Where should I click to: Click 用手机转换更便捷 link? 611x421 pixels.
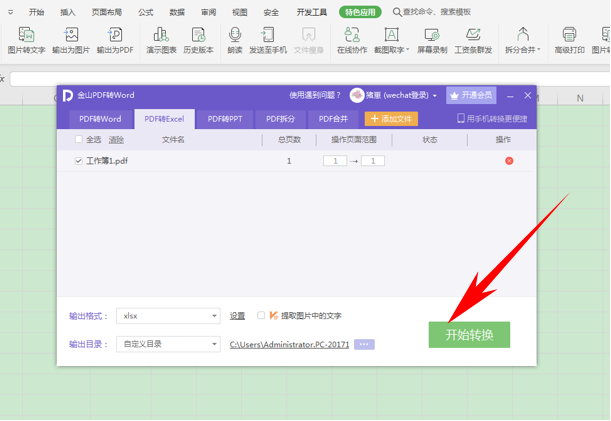click(493, 119)
